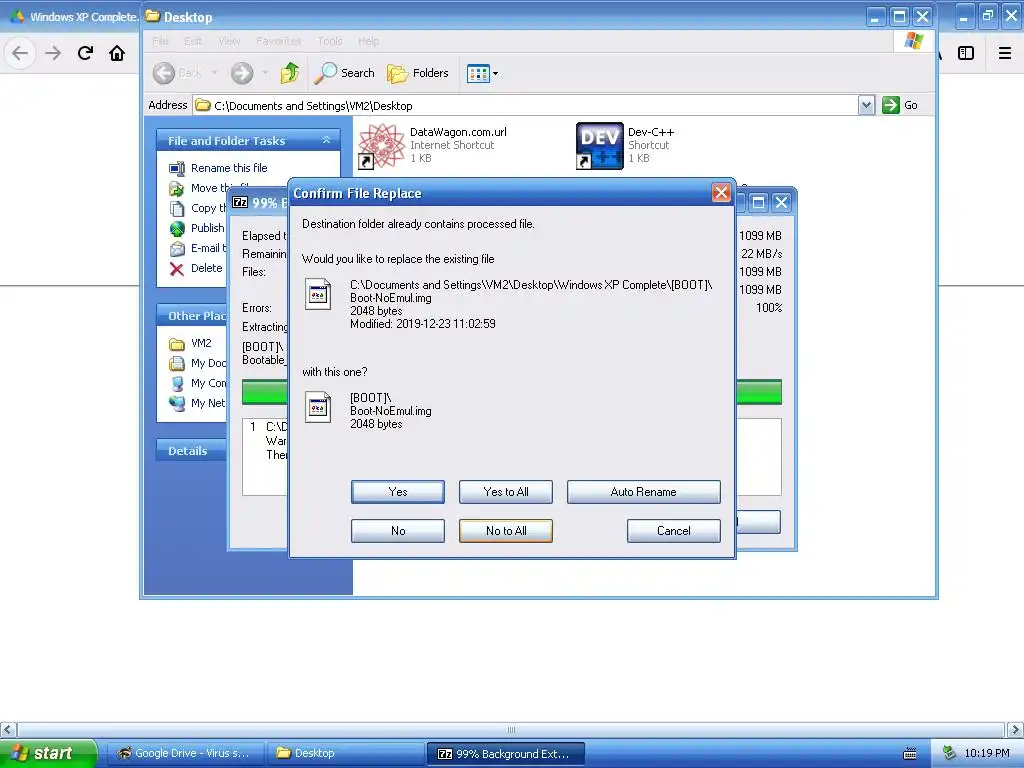
Task: Click the browser forward arrow
Action: tap(53, 53)
